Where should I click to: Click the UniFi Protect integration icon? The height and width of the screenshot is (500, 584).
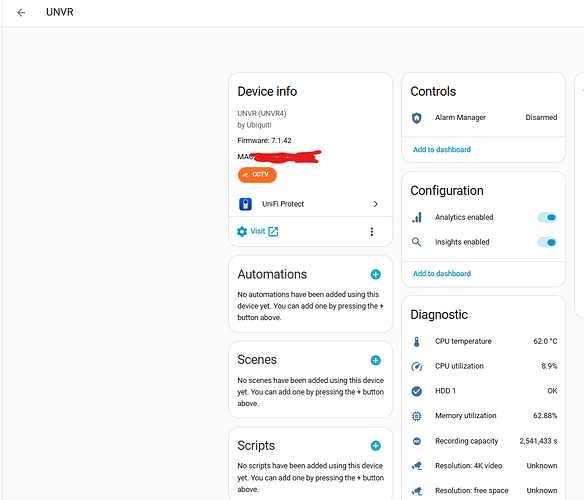[x=245, y=204]
